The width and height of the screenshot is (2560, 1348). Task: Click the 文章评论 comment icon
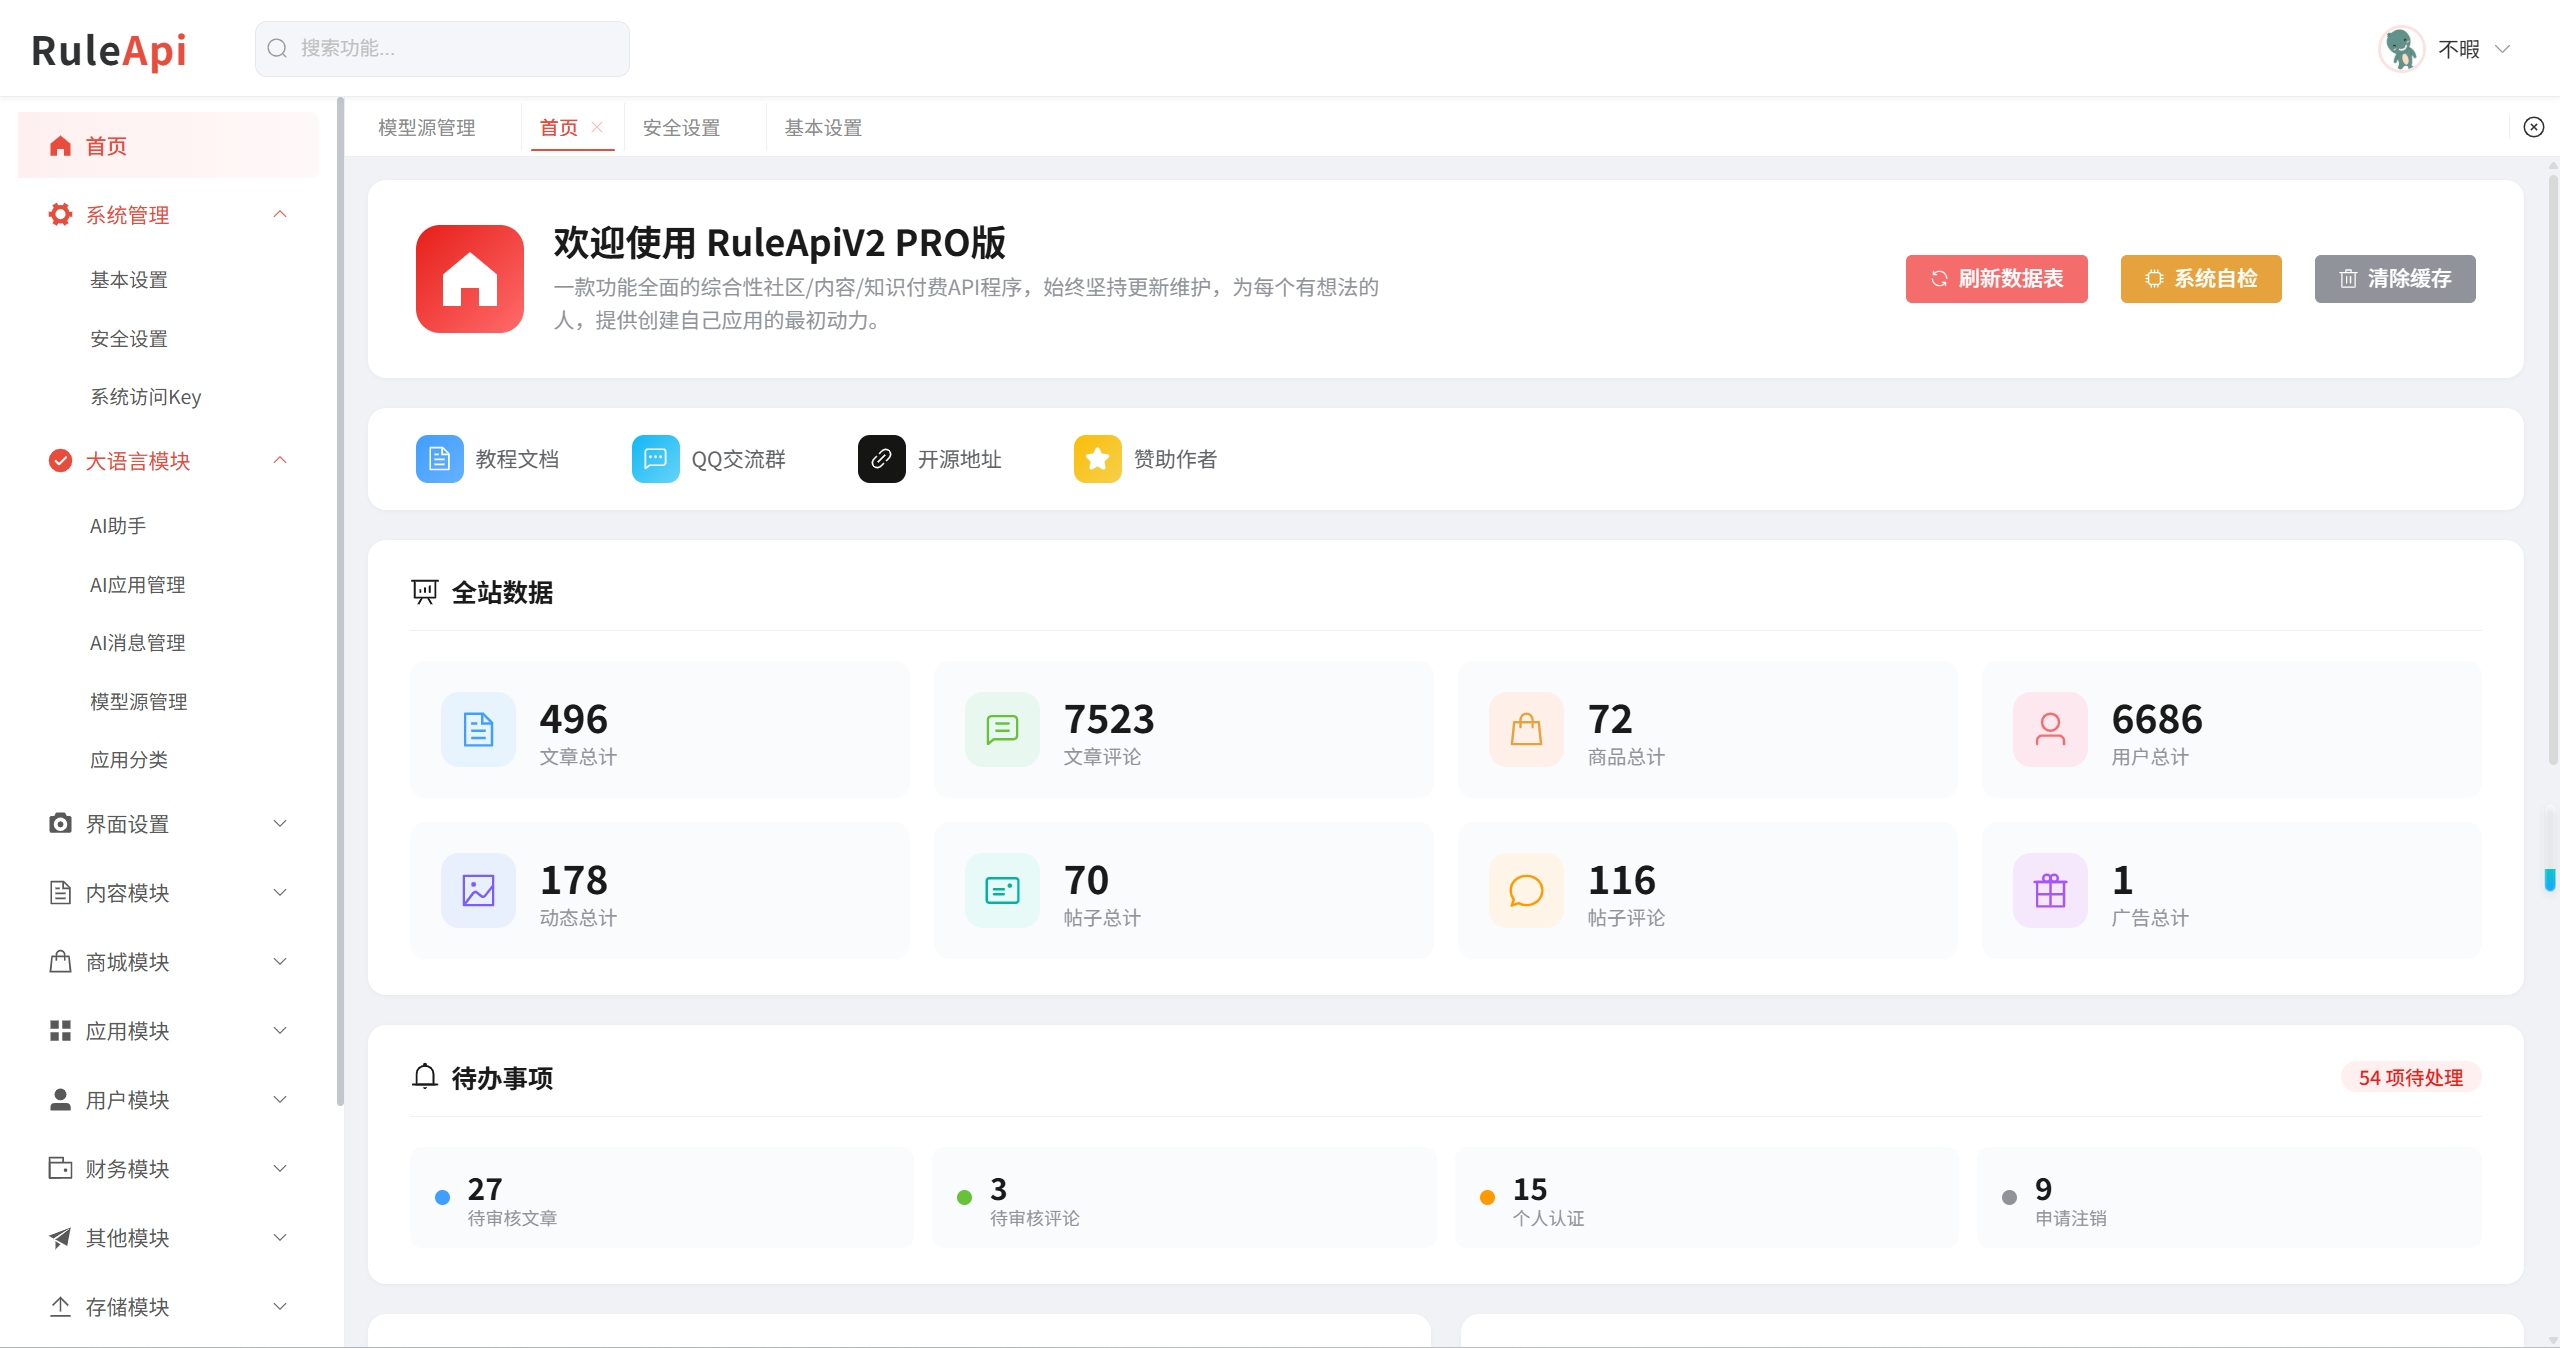[1003, 730]
